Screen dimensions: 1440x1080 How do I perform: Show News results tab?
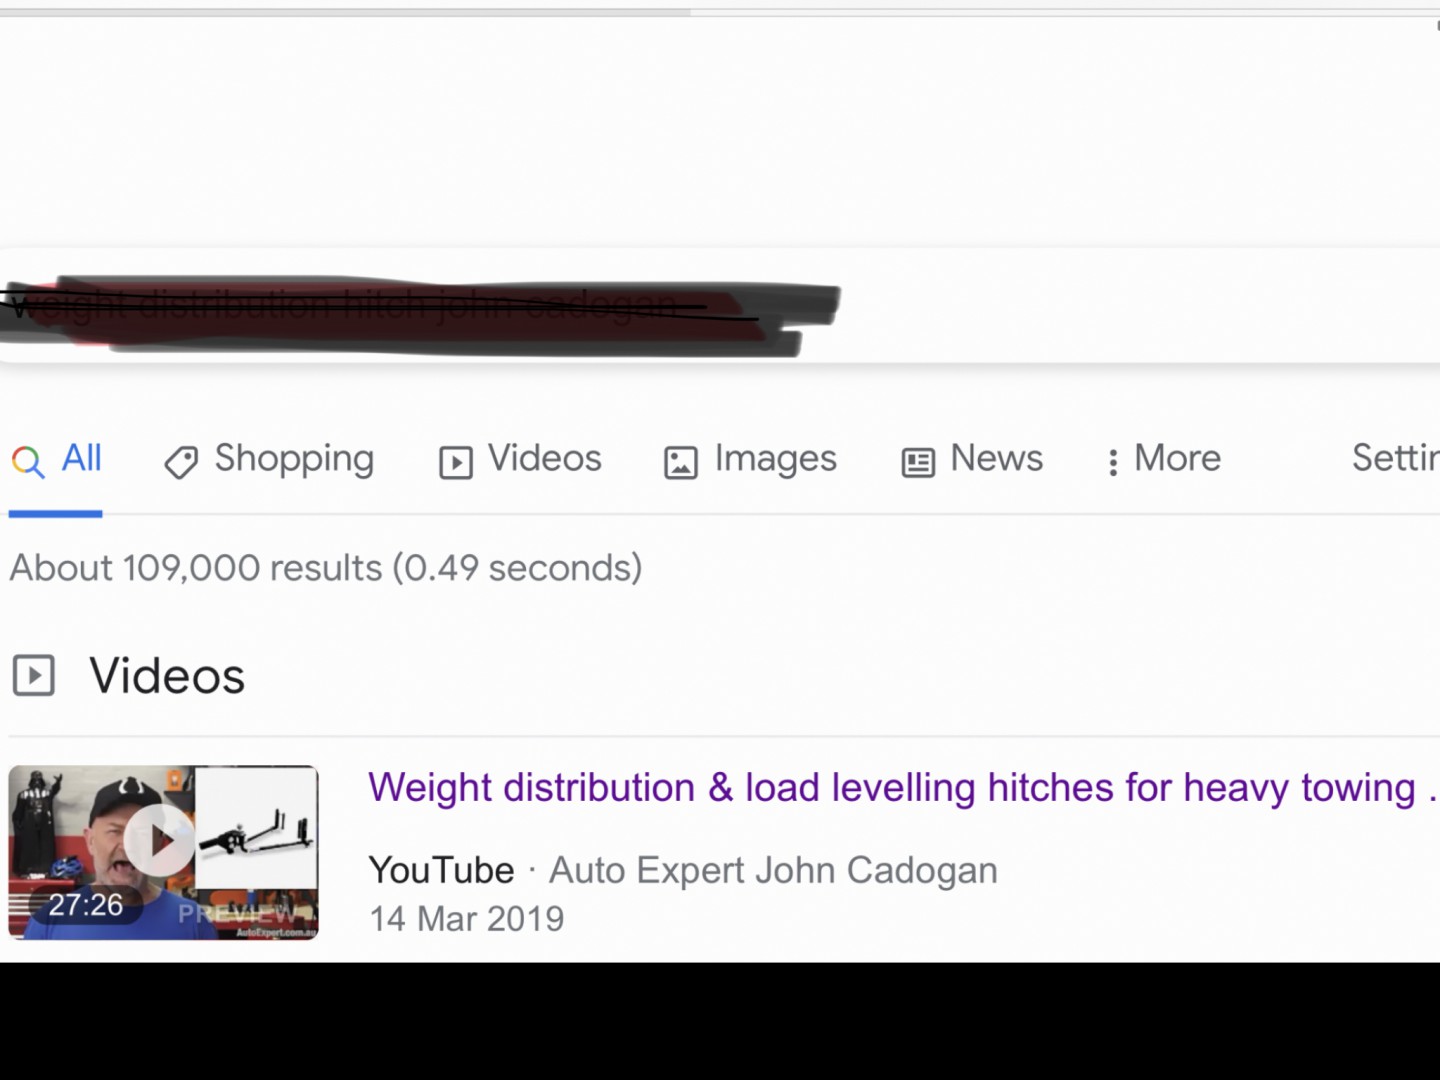996,459
